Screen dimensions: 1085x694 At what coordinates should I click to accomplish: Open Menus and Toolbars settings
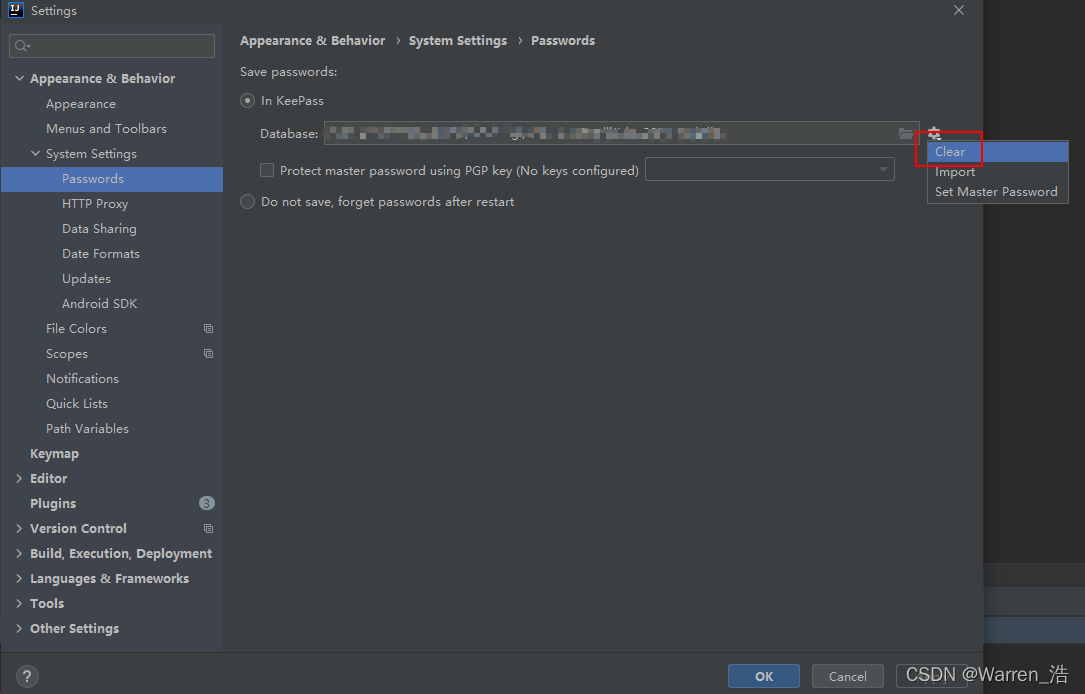click(107, 129)
